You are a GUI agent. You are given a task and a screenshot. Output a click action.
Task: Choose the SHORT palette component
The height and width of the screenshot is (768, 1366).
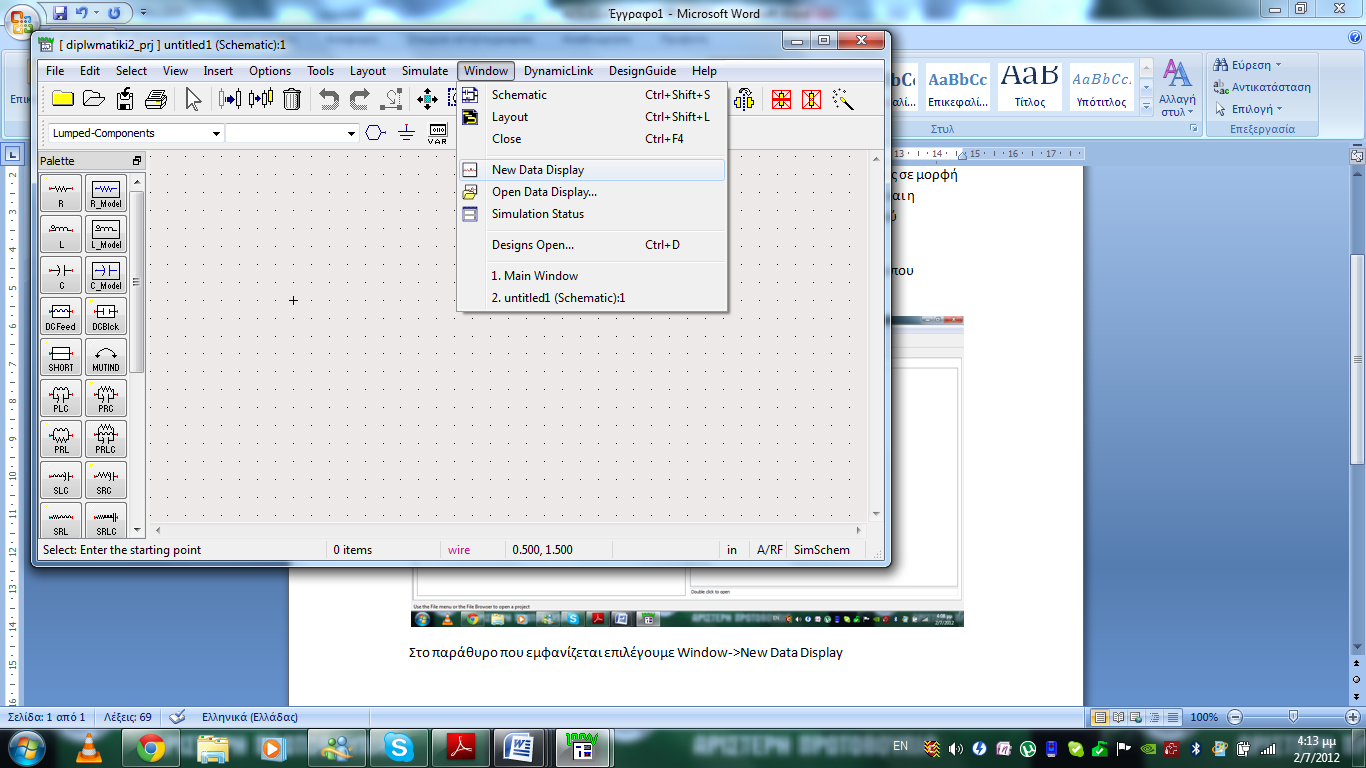click(61, 356)
